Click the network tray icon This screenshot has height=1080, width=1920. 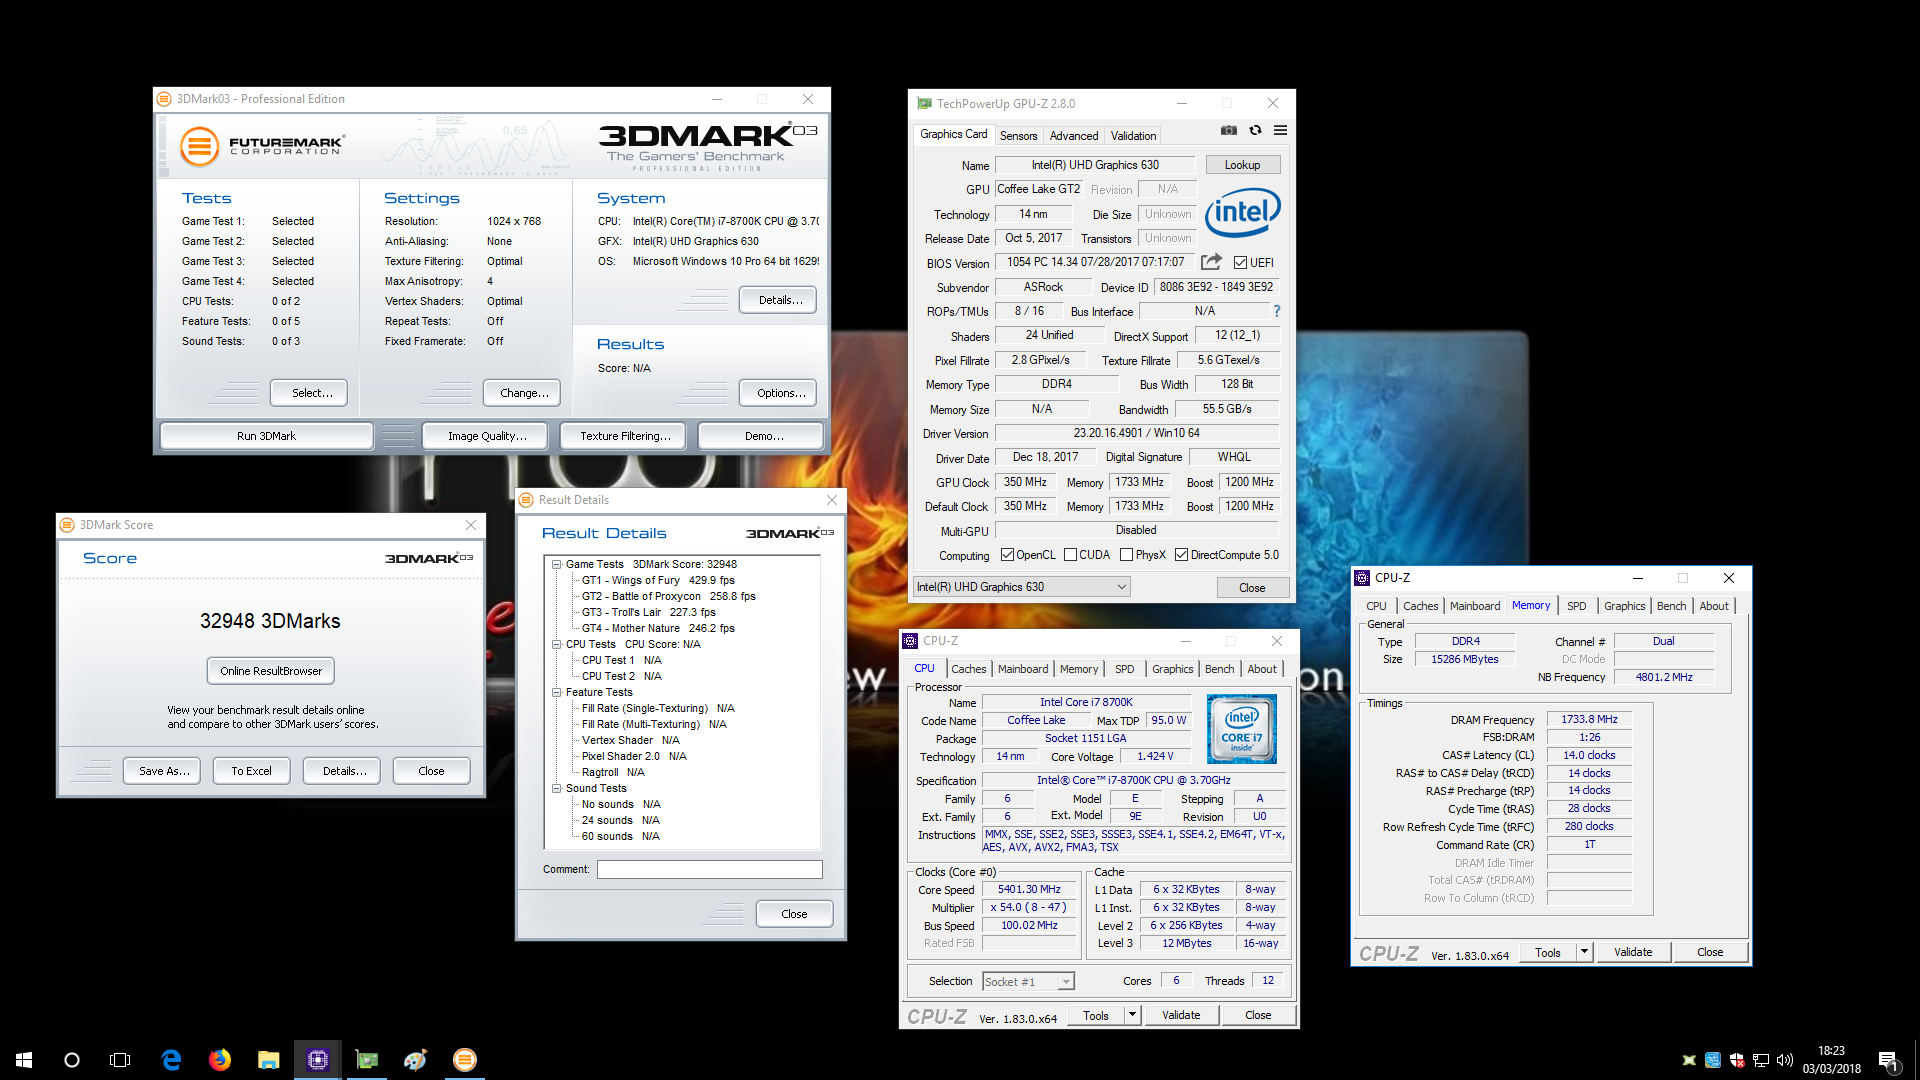click(x=1761, y=1060)
